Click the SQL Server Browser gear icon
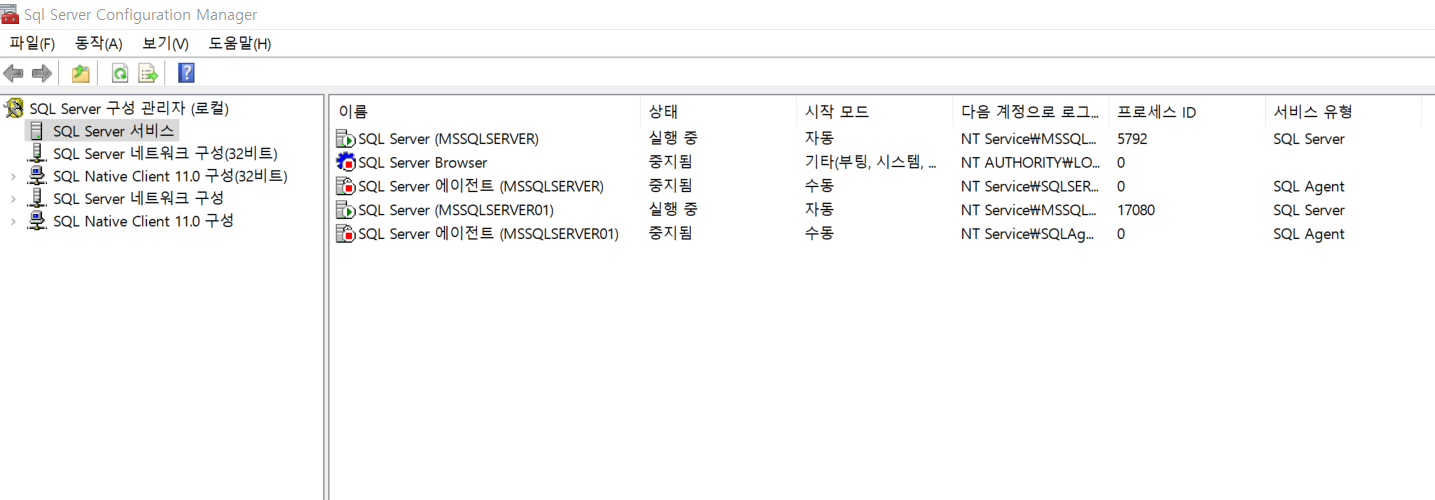The height and width of the screenshot is (500, 1435). (345, 162)
